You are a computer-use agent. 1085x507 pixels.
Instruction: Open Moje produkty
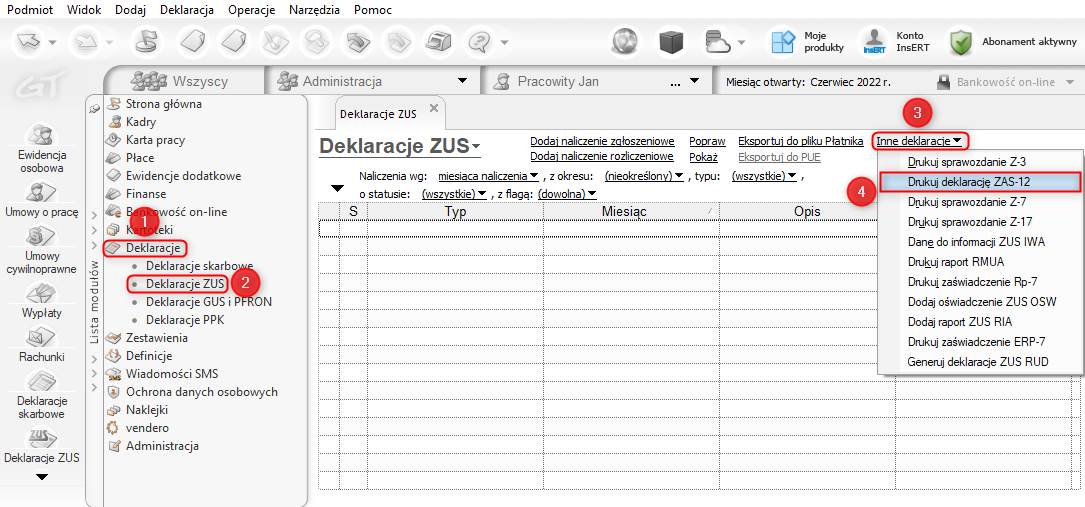coord(808,42)
